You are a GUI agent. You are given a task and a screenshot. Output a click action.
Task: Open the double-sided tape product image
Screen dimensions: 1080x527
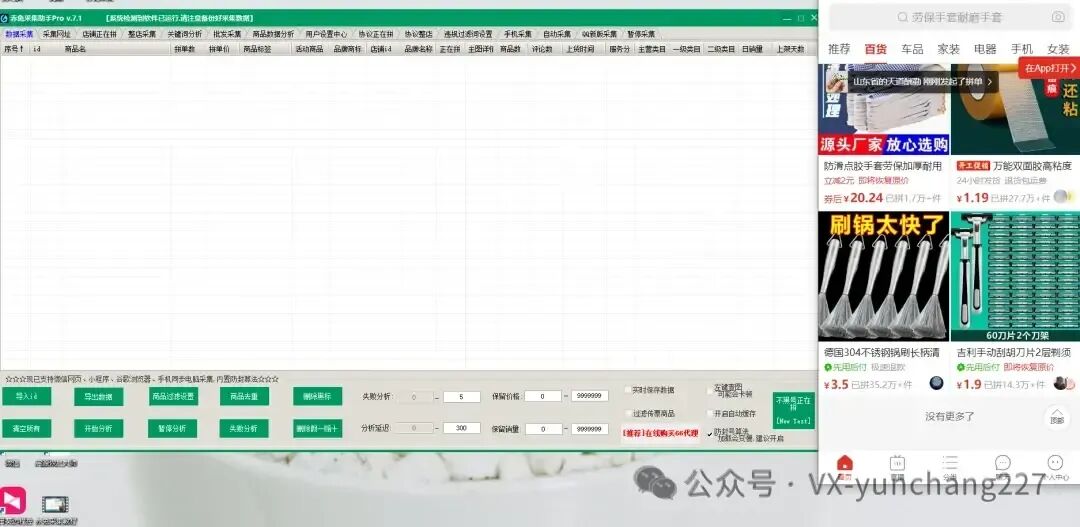pyautogui.click(x=1015, y=110)
